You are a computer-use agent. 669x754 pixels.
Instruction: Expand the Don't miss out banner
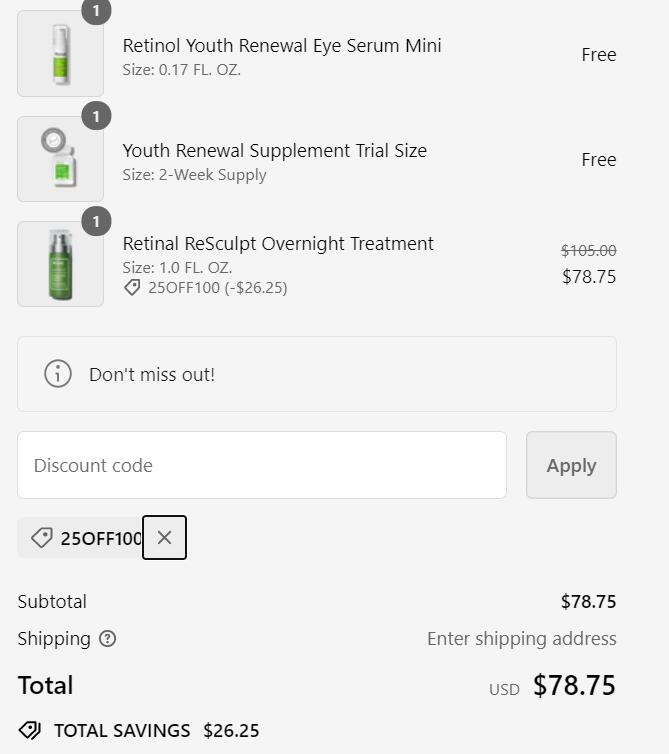click(x=317, y=374)
